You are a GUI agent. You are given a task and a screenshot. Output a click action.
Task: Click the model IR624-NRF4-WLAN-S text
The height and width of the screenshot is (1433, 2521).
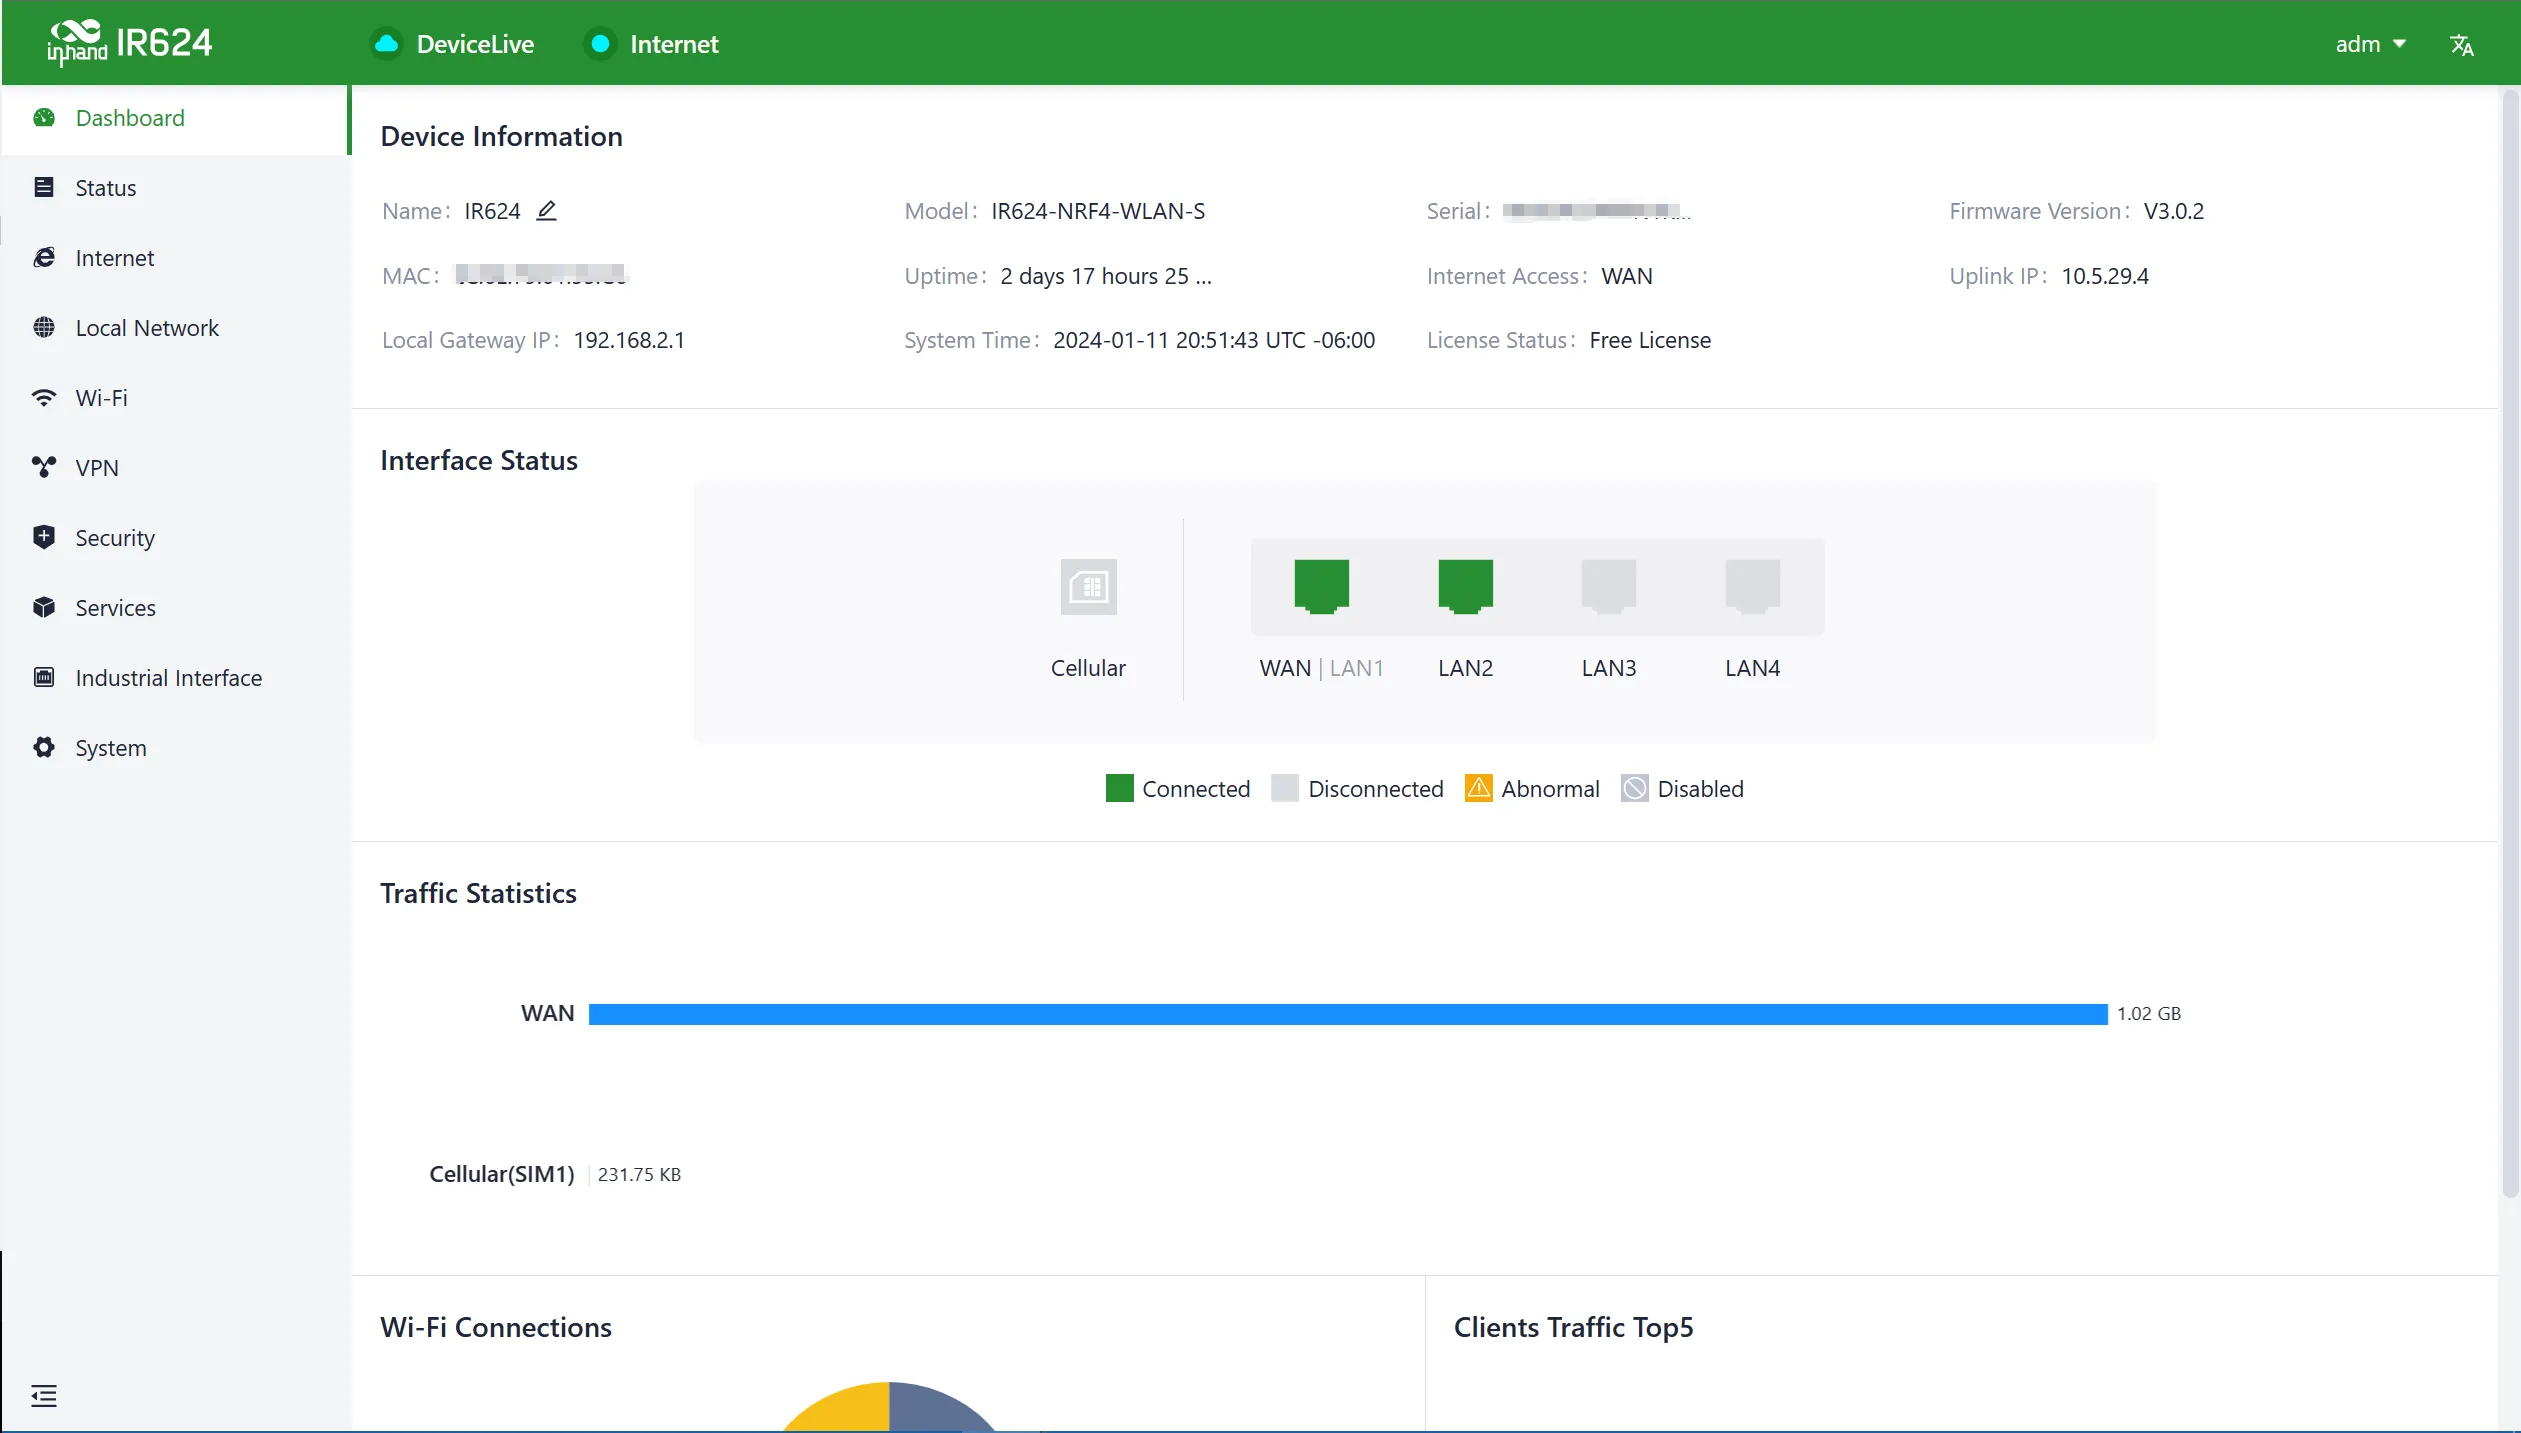[1098, 211]
